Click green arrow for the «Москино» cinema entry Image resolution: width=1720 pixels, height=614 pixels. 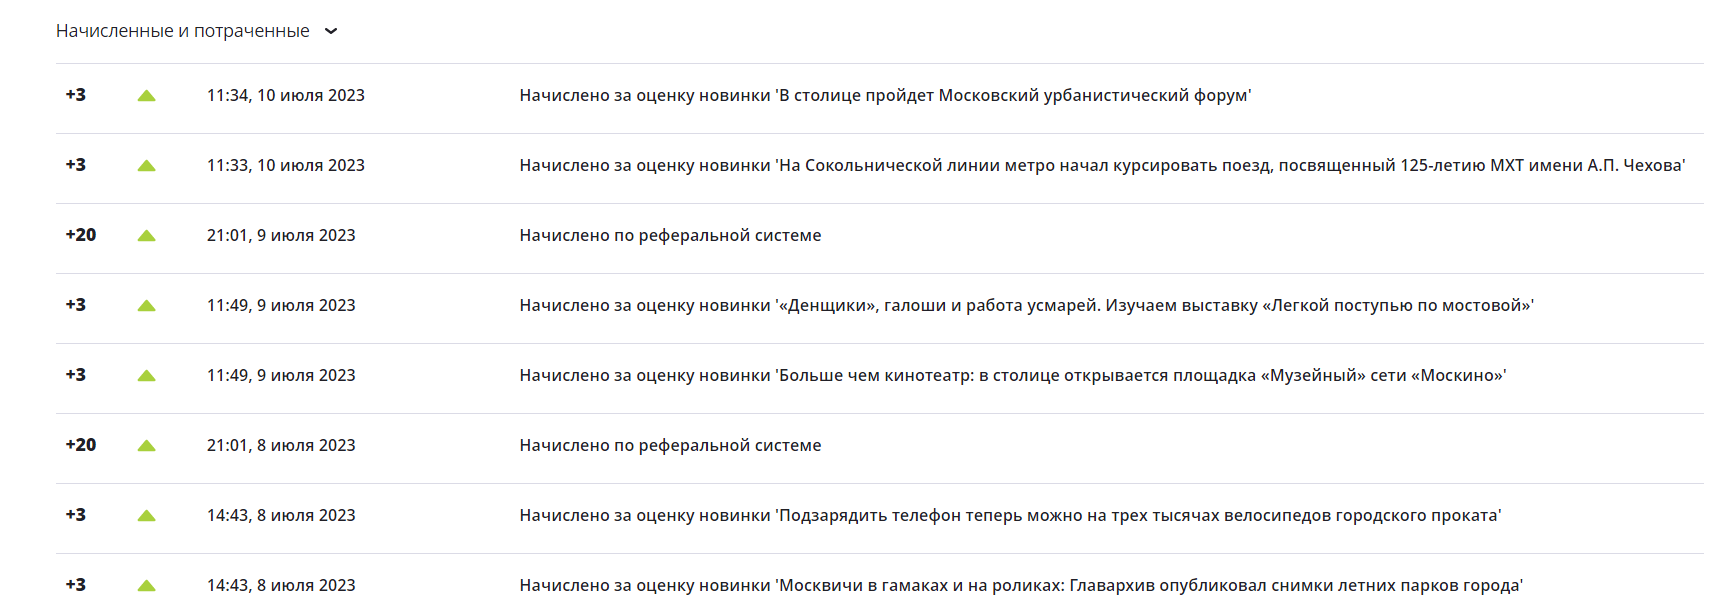[146, 376]
